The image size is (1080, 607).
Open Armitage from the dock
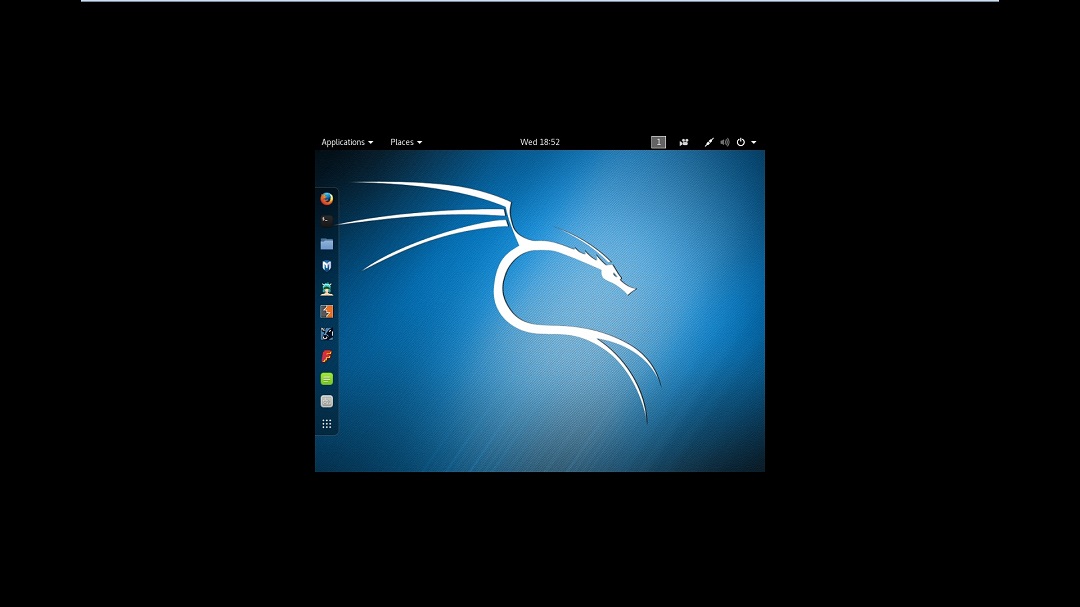point(326,289)
